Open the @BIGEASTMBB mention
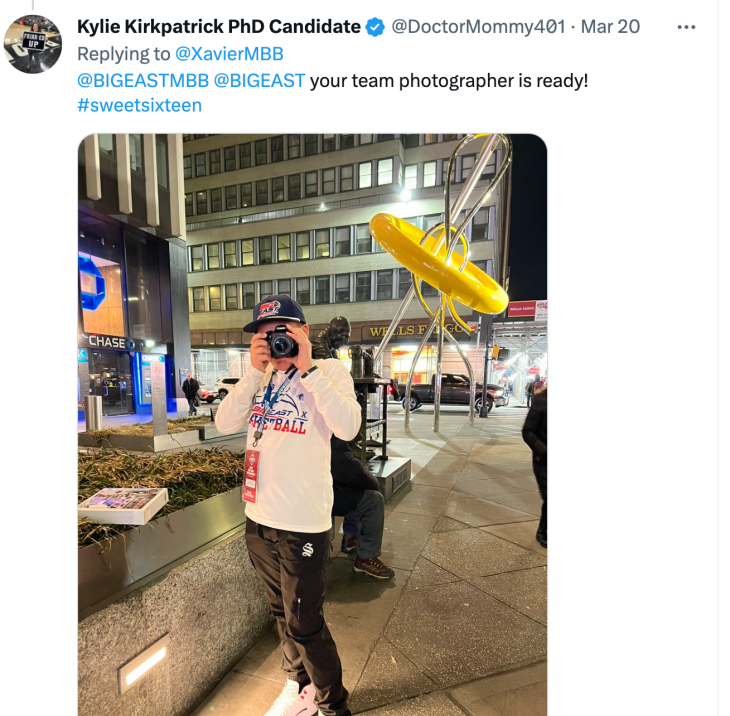Screen dimensions: 730x716 (x=143, y=81)
